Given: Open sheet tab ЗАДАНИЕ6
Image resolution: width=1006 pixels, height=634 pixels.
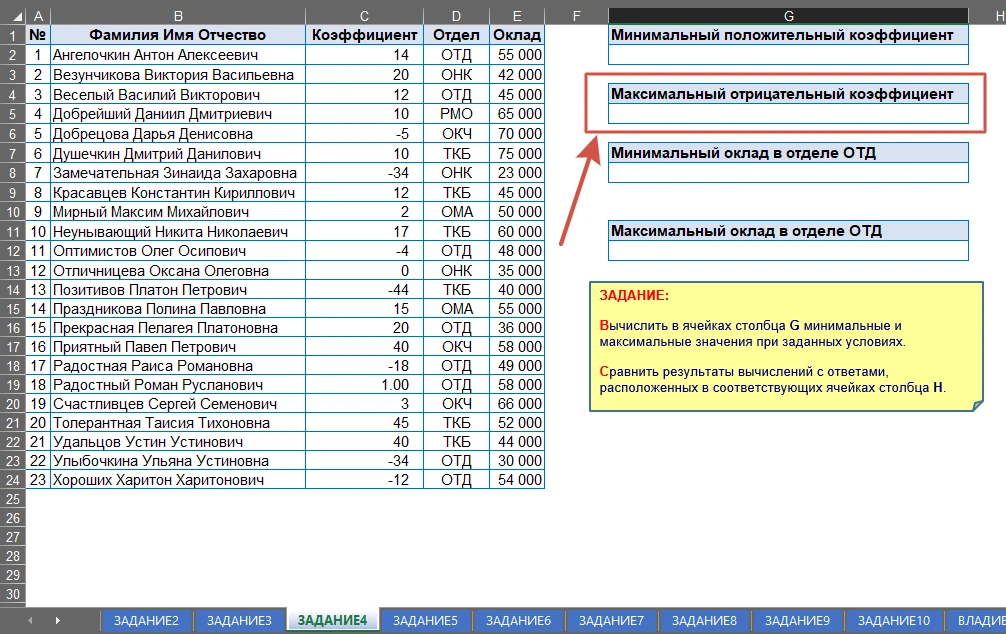Looking at the screenshot, I should [x=518, y=621].
